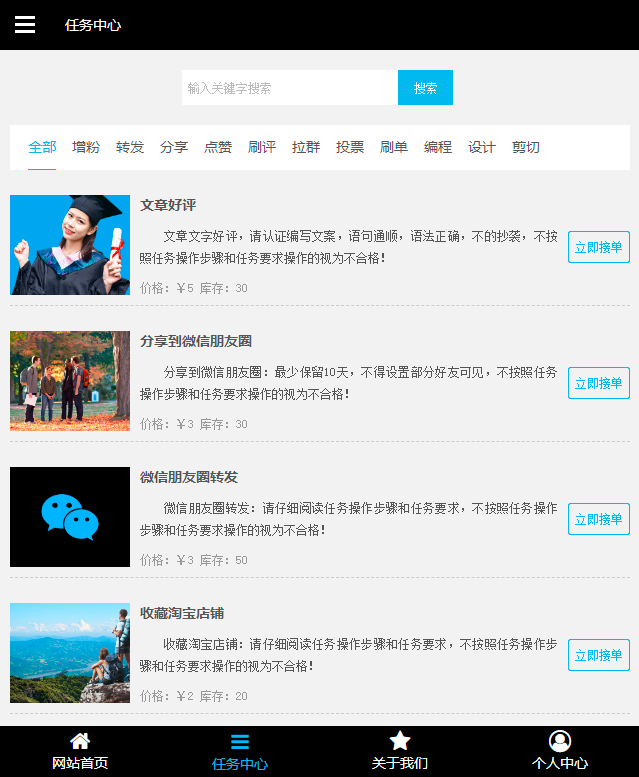Select the 点赞 category tab

(x=218, y=147)
